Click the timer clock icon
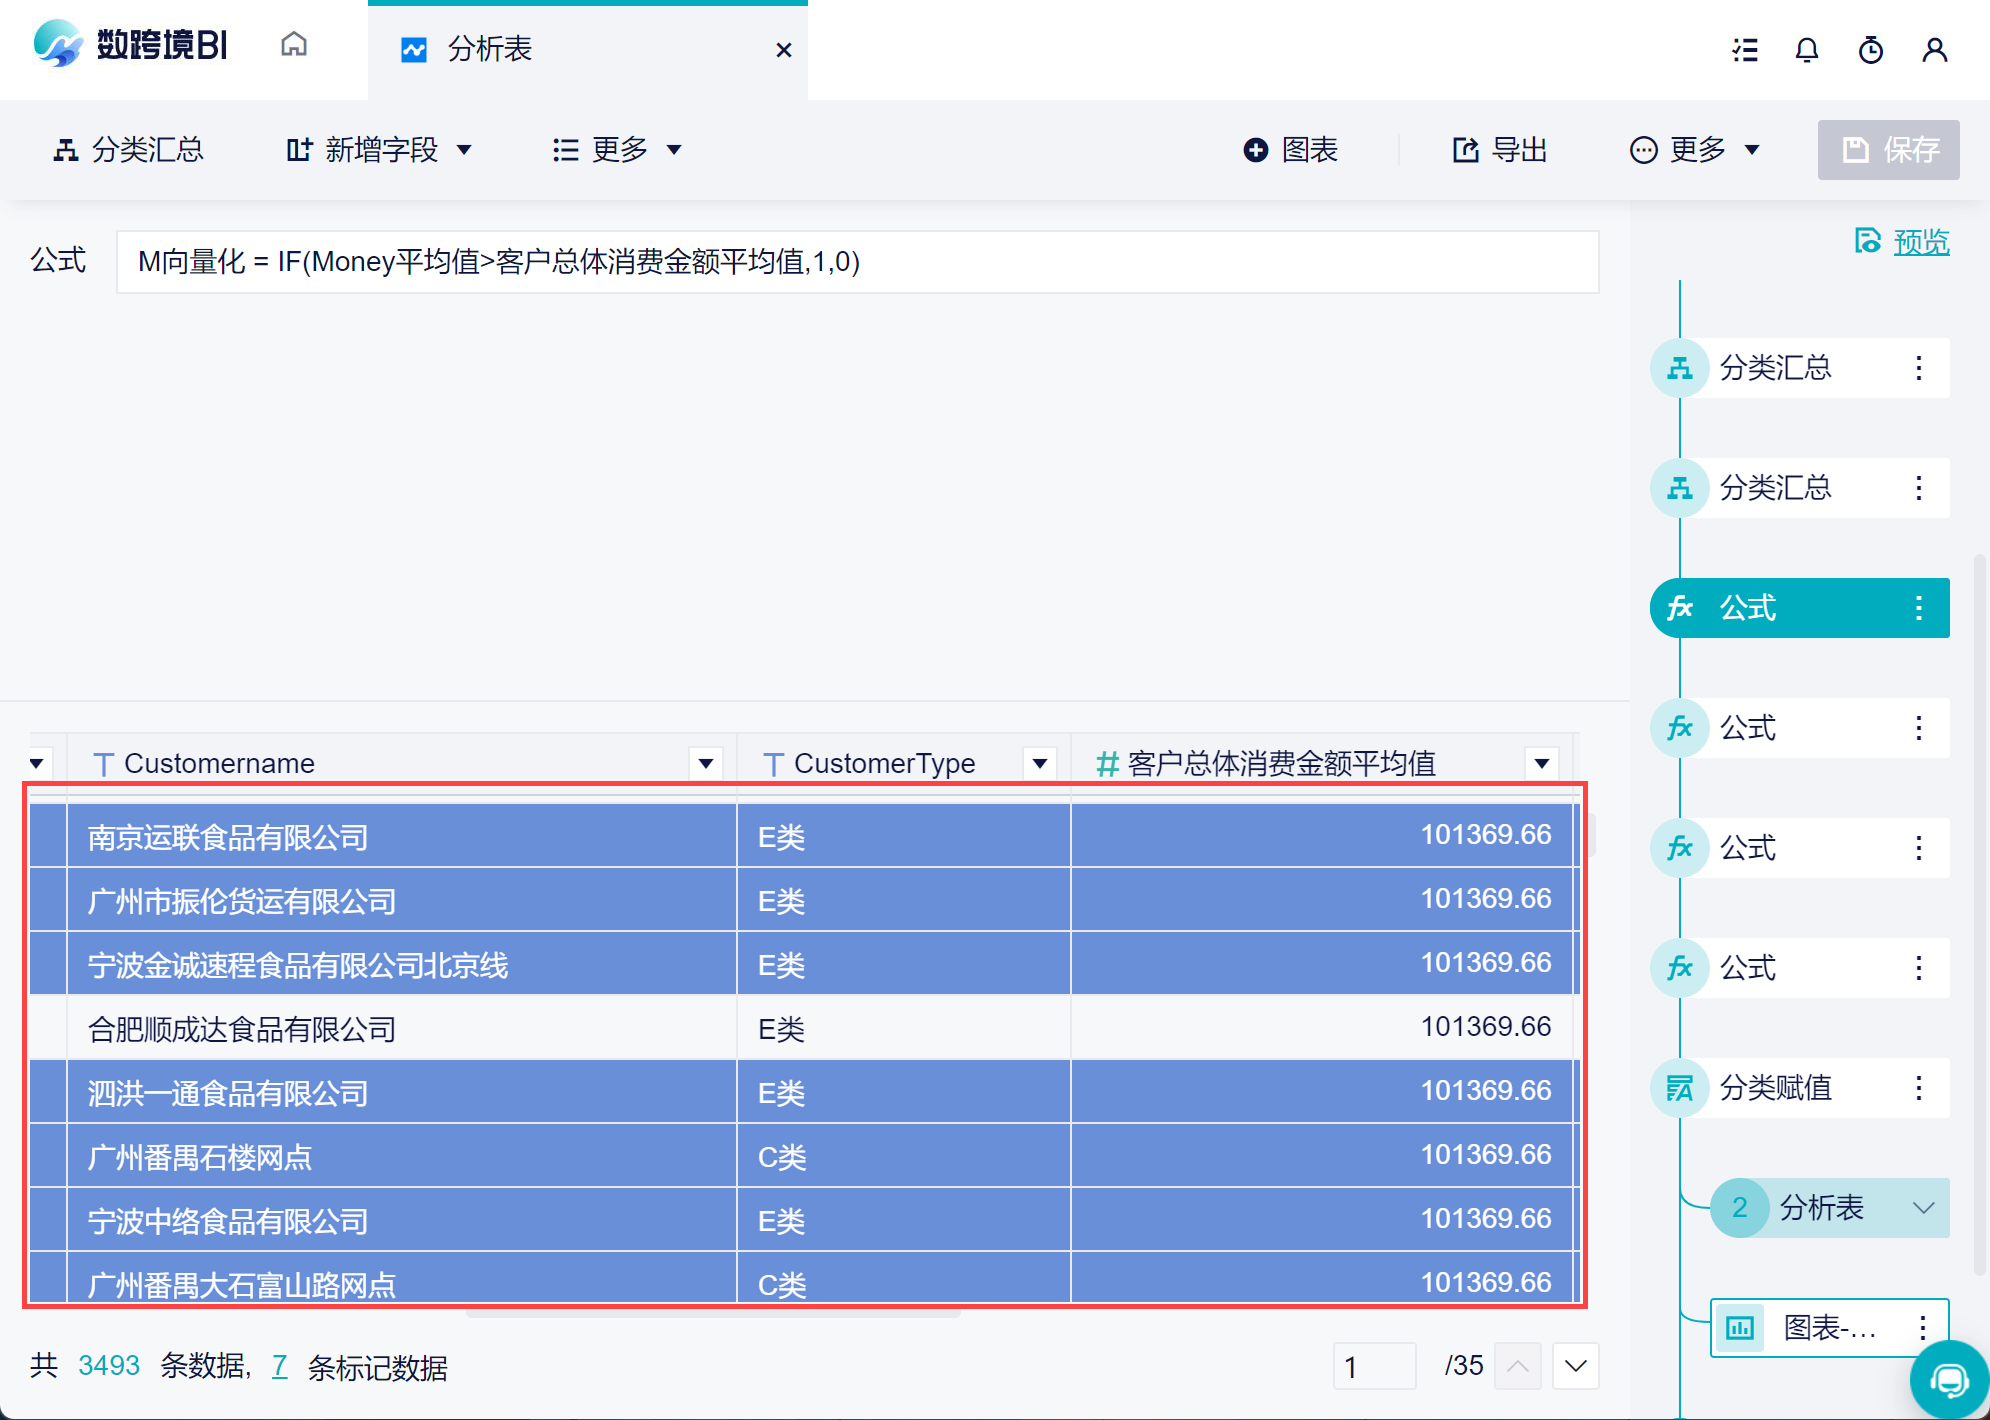1990x1420 pixels. [1870, 50]
